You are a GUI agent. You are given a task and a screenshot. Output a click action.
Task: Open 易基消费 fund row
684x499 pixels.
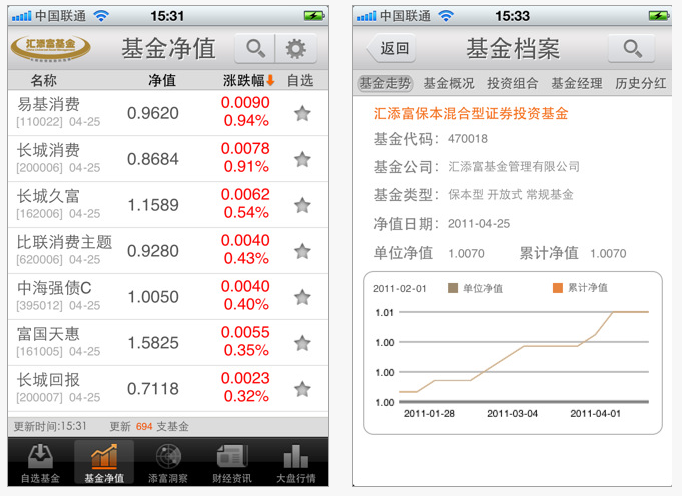coord(168,113)
